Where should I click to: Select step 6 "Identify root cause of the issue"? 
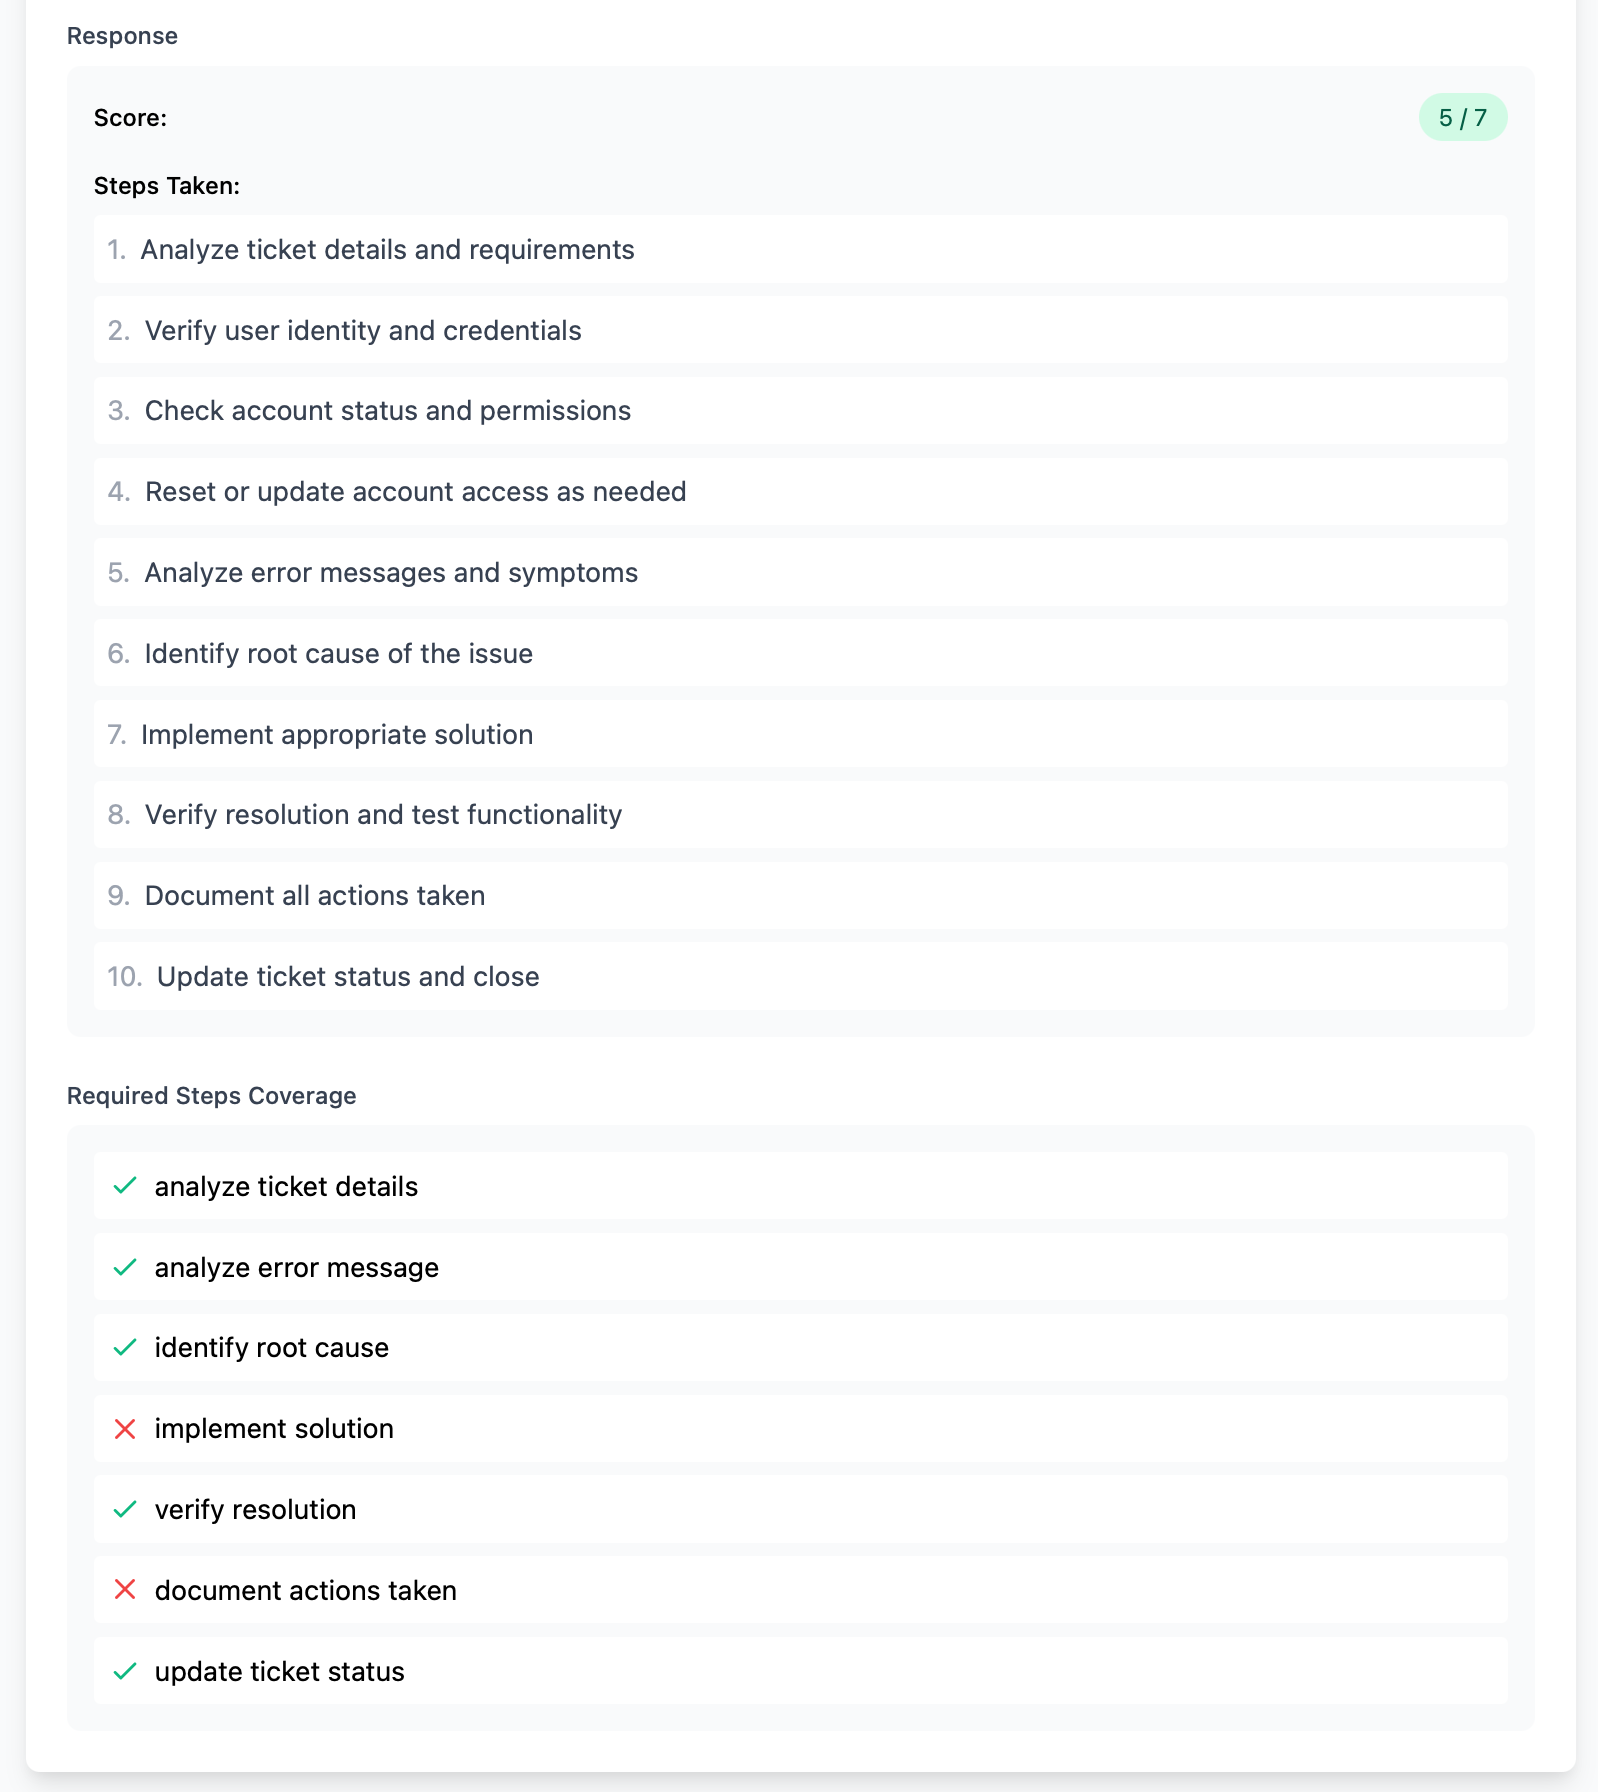[339, 653]
